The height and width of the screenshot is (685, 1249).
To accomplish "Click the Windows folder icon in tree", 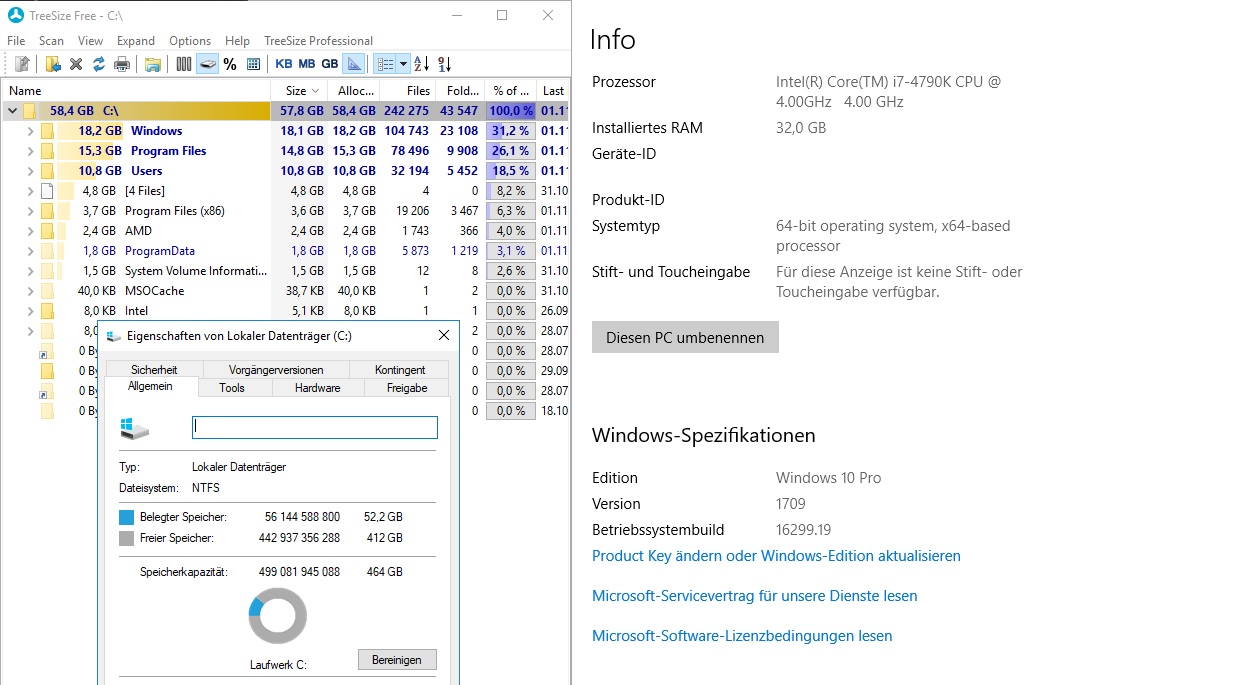I will (47, 131).
